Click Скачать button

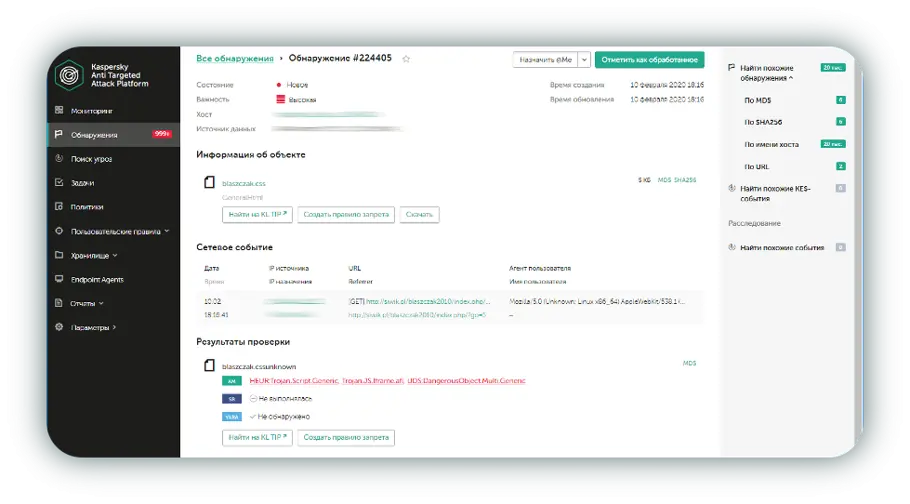[419, 214]
